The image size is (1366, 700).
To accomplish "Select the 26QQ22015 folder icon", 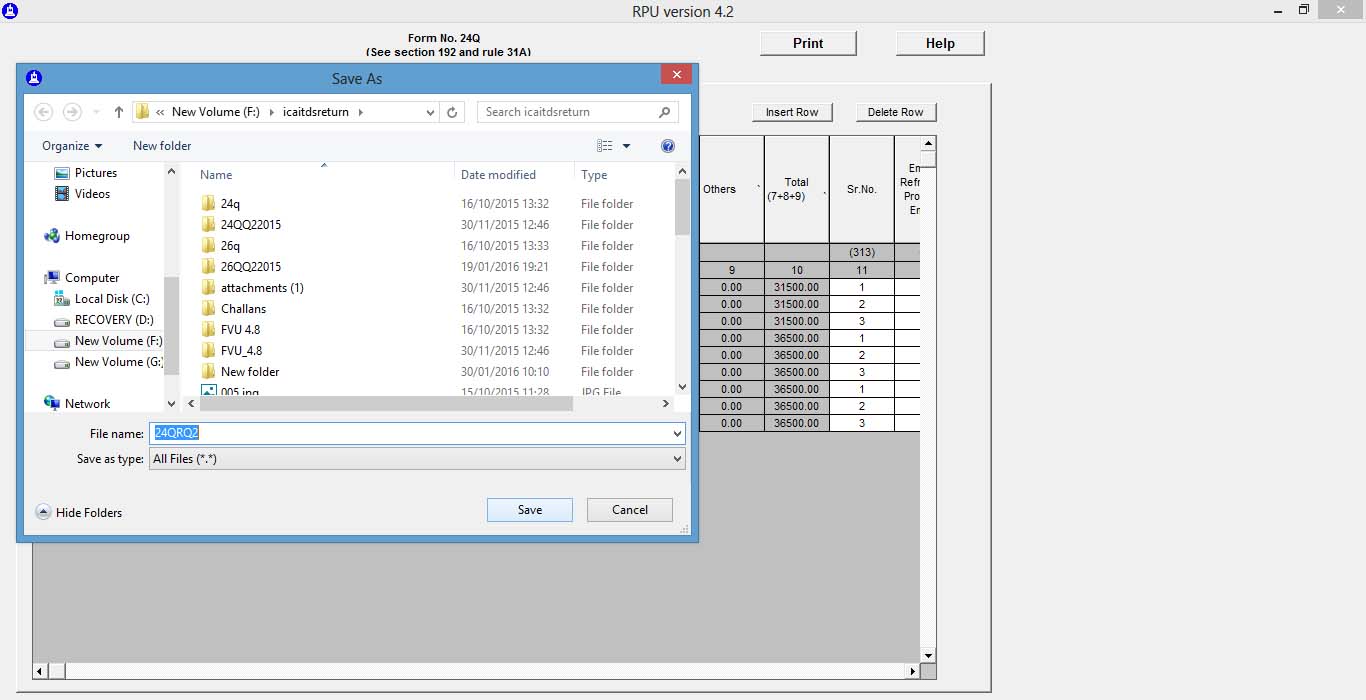I will pos(208,267).
